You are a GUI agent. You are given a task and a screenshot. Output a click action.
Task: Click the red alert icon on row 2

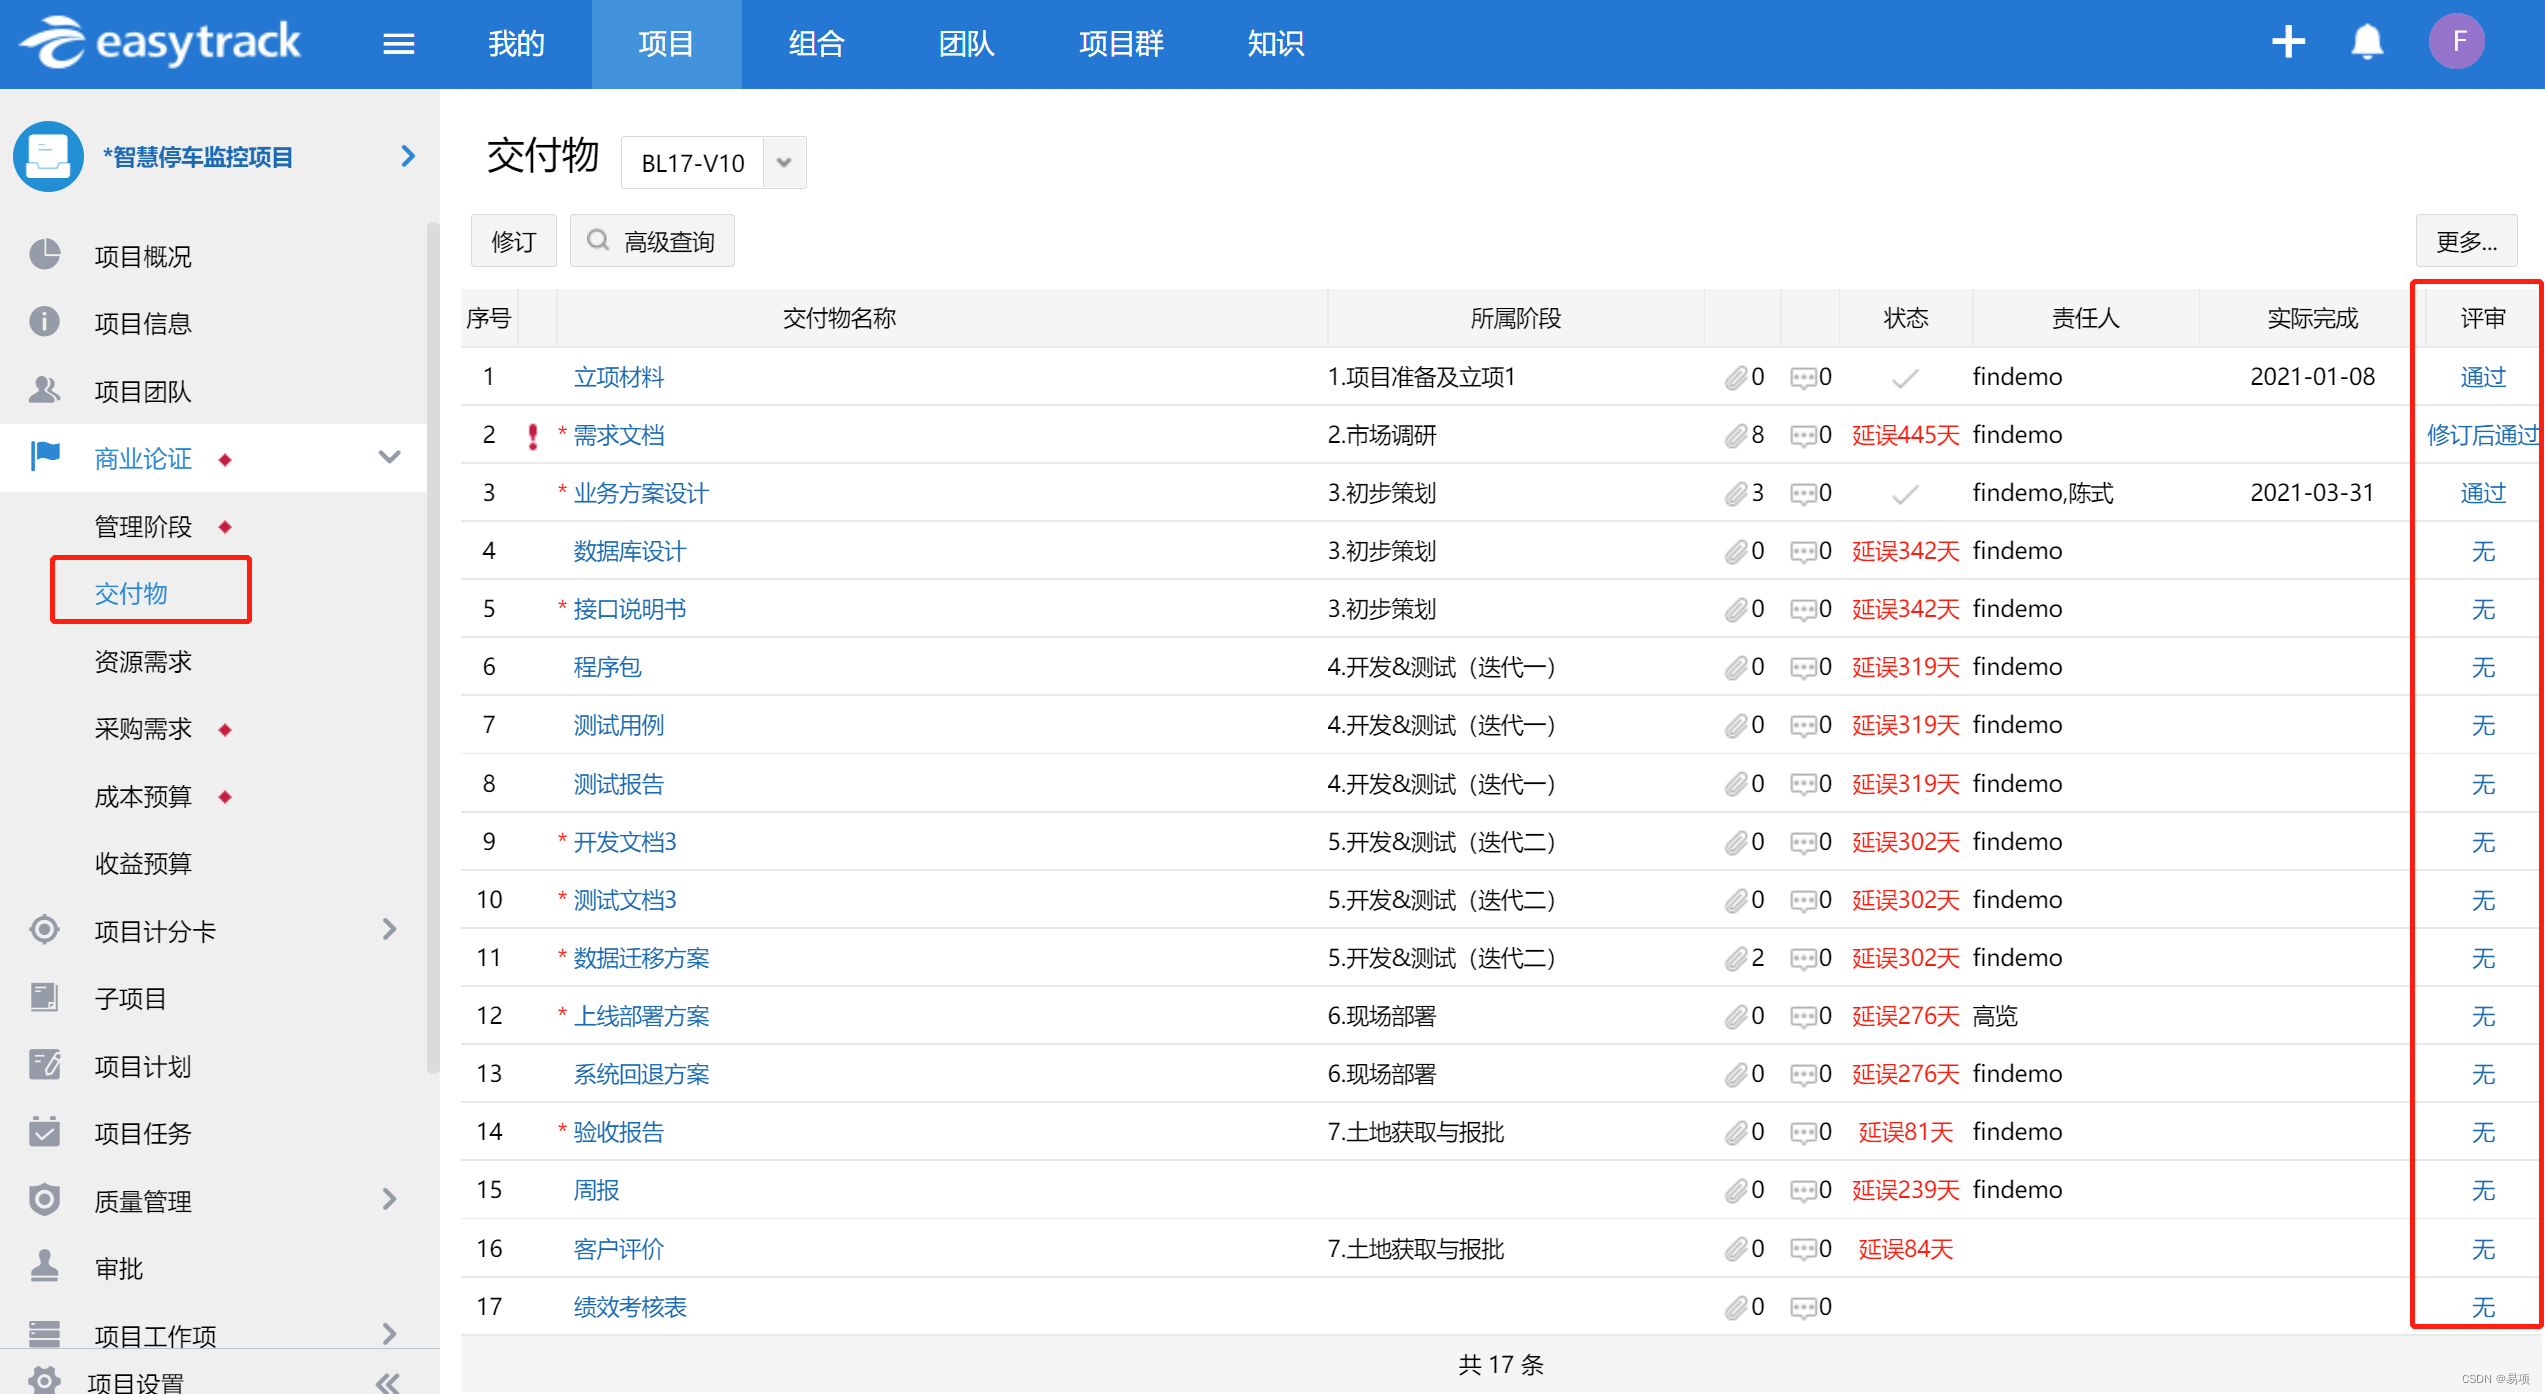pyautogui.click(x=533, y=436)
